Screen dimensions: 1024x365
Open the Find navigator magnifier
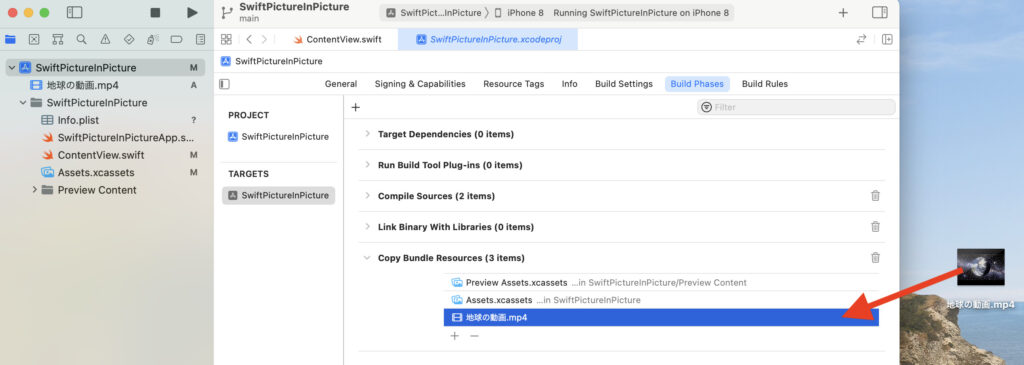click(81, 39)
